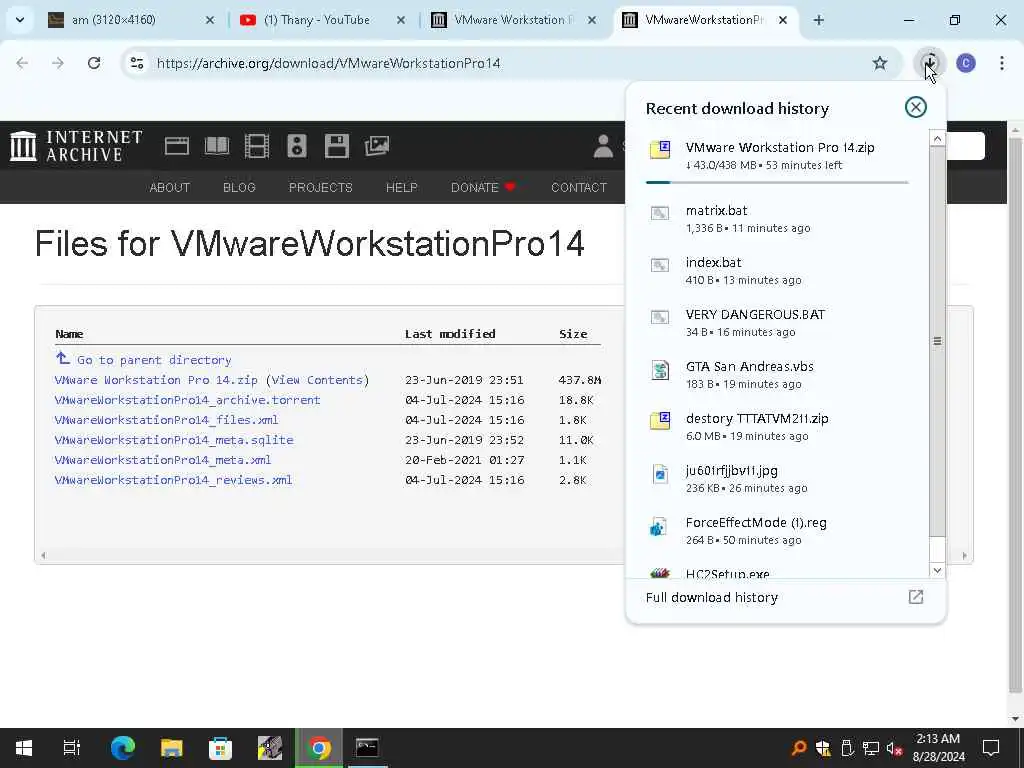Go back to previous page
The width and height of the screenshot is (1024, 768).
pyautogui.click(x=22, y=63)
